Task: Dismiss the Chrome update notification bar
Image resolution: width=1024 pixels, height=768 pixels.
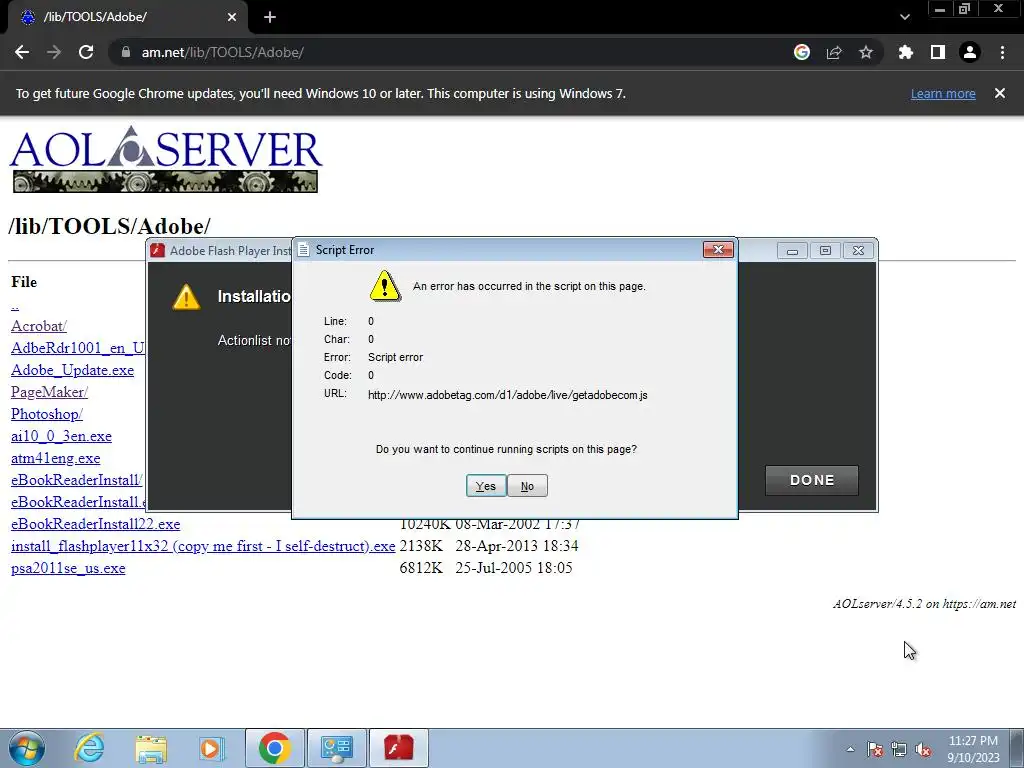Action: click(x=1000, y=93)
